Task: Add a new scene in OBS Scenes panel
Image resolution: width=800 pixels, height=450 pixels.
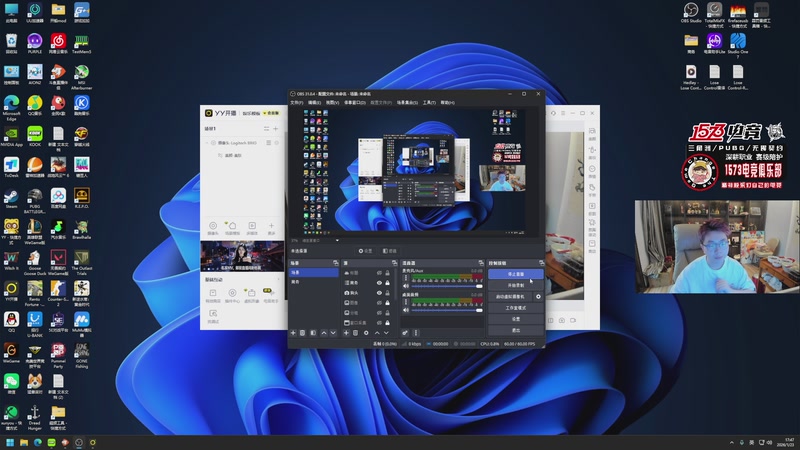Action: coord(293,333)
